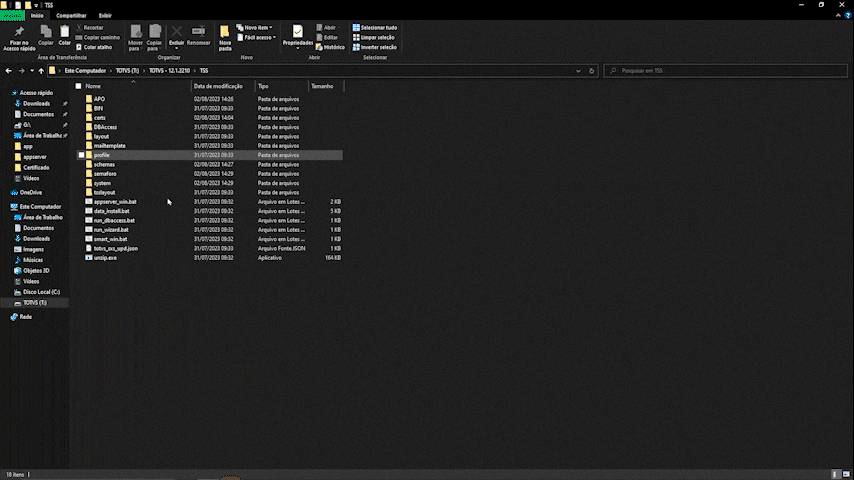Select the unzip.exe application file
Viewport: 854px width, 480px height.
pos(105,258)
